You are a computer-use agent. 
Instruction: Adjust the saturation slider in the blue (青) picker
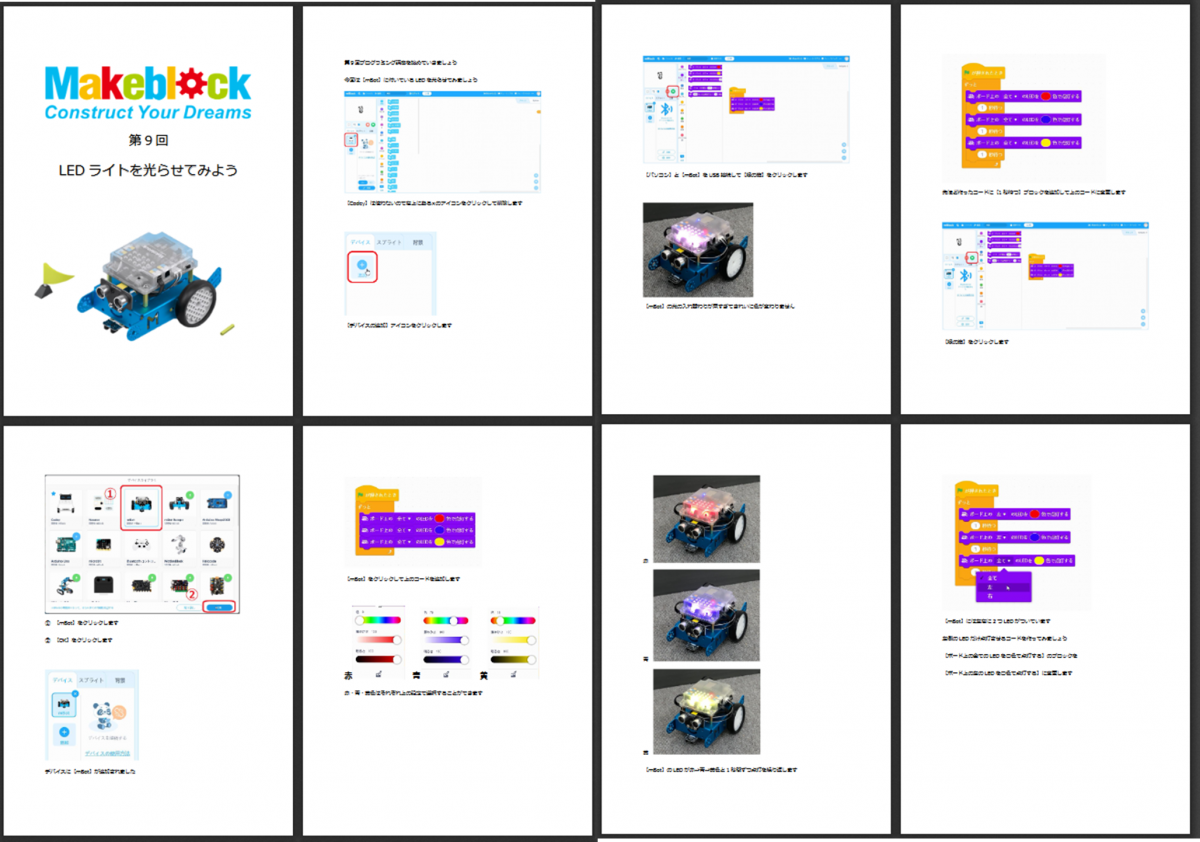446,639
